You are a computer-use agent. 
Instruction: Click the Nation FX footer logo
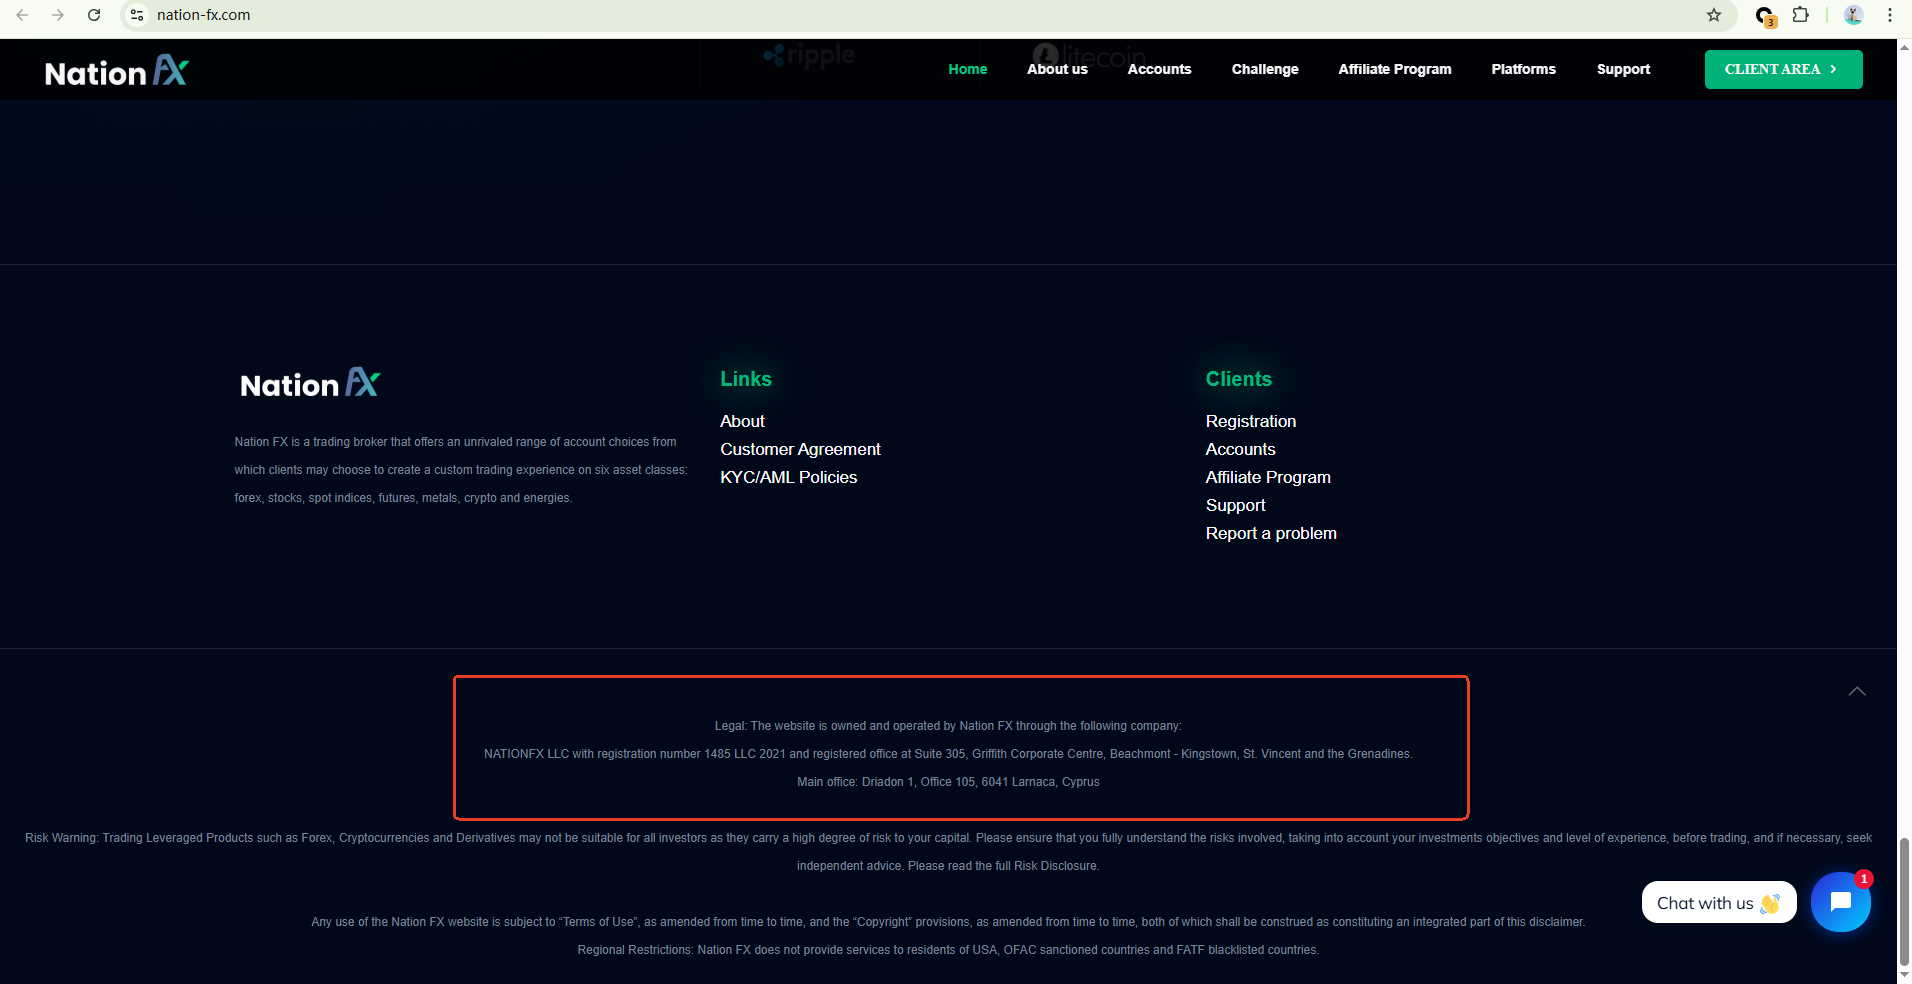[x=310, y=383]
